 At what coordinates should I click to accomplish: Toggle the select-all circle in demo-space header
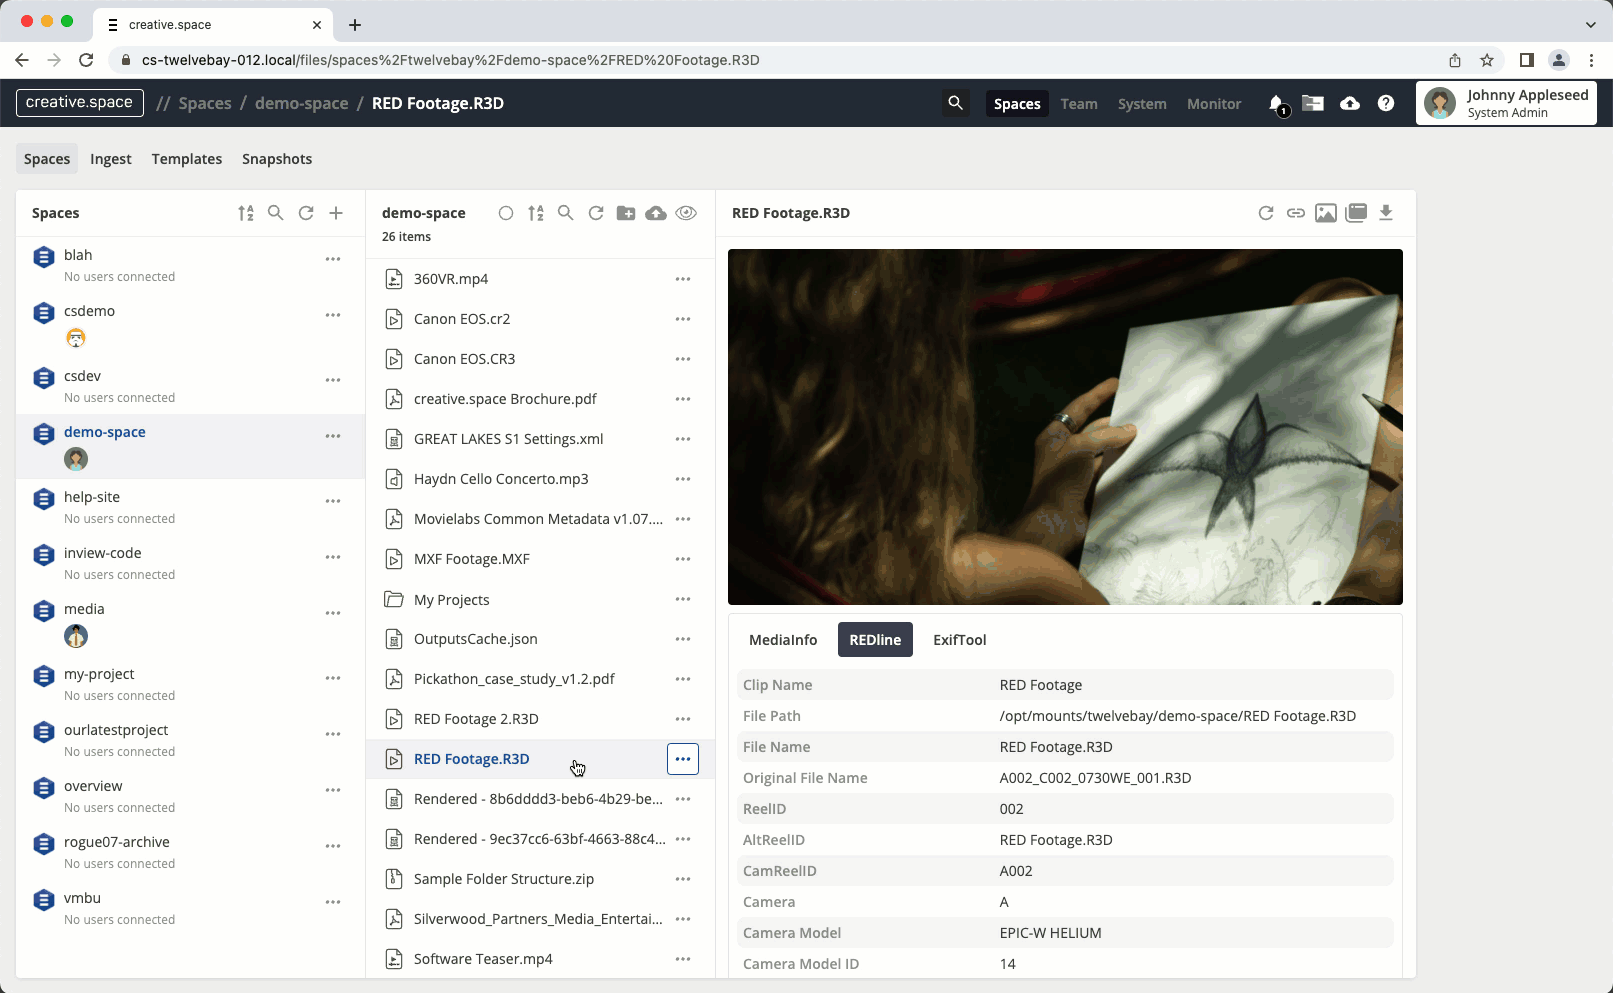506,213
